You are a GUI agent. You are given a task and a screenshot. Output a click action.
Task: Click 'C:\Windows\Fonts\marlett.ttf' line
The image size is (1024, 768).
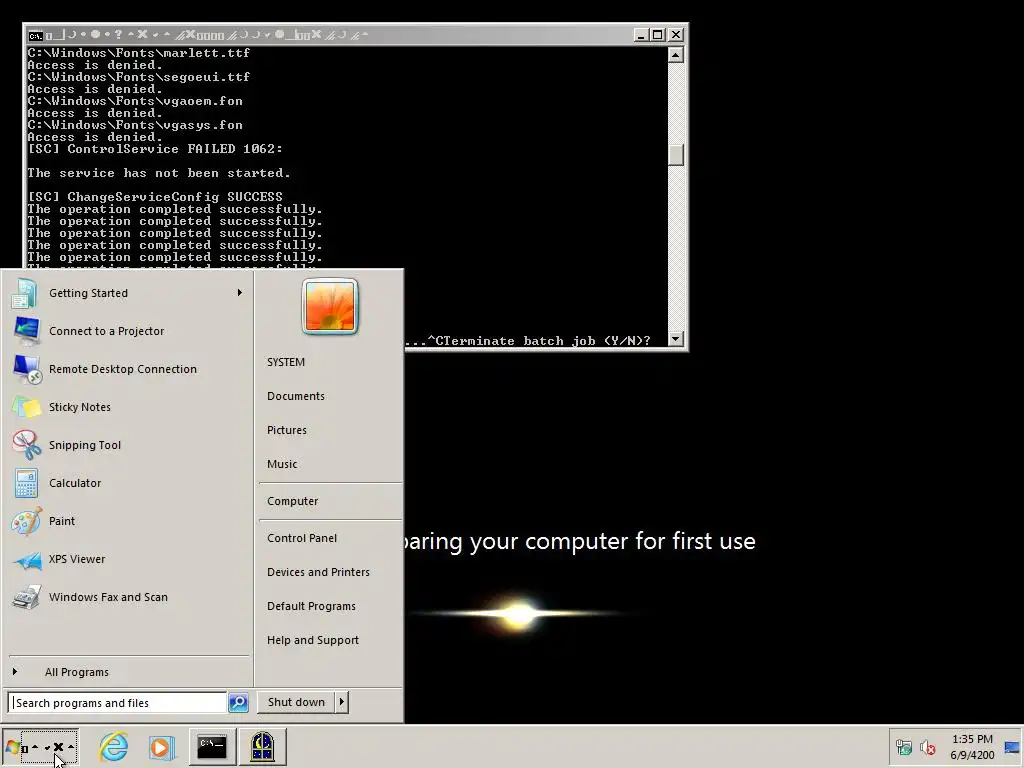[x=138, y=53]
